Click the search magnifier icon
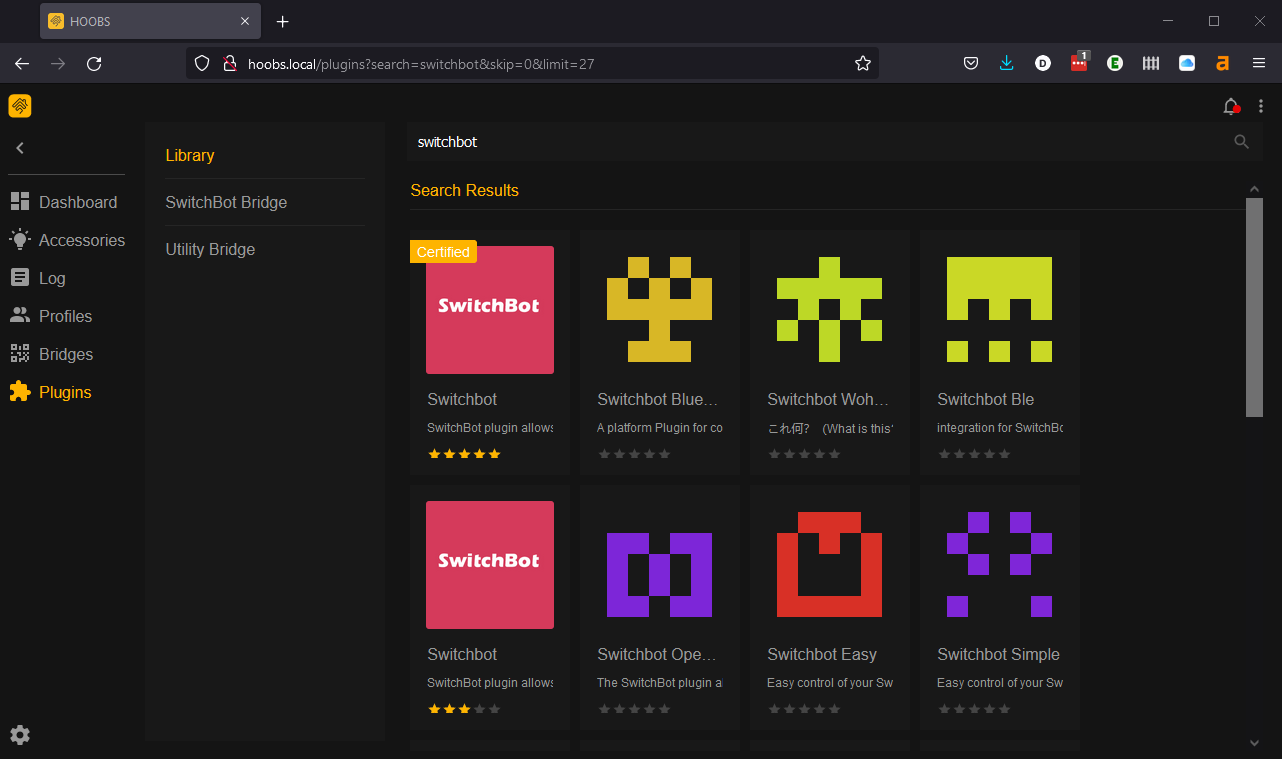This screenshot has width=1282, height=759. click(x=1242, y=142)
